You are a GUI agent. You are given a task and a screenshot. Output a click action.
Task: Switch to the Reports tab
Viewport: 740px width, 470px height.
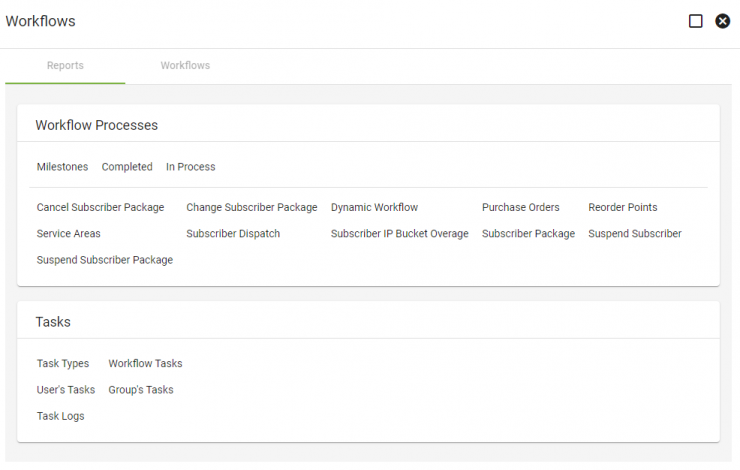65,66
